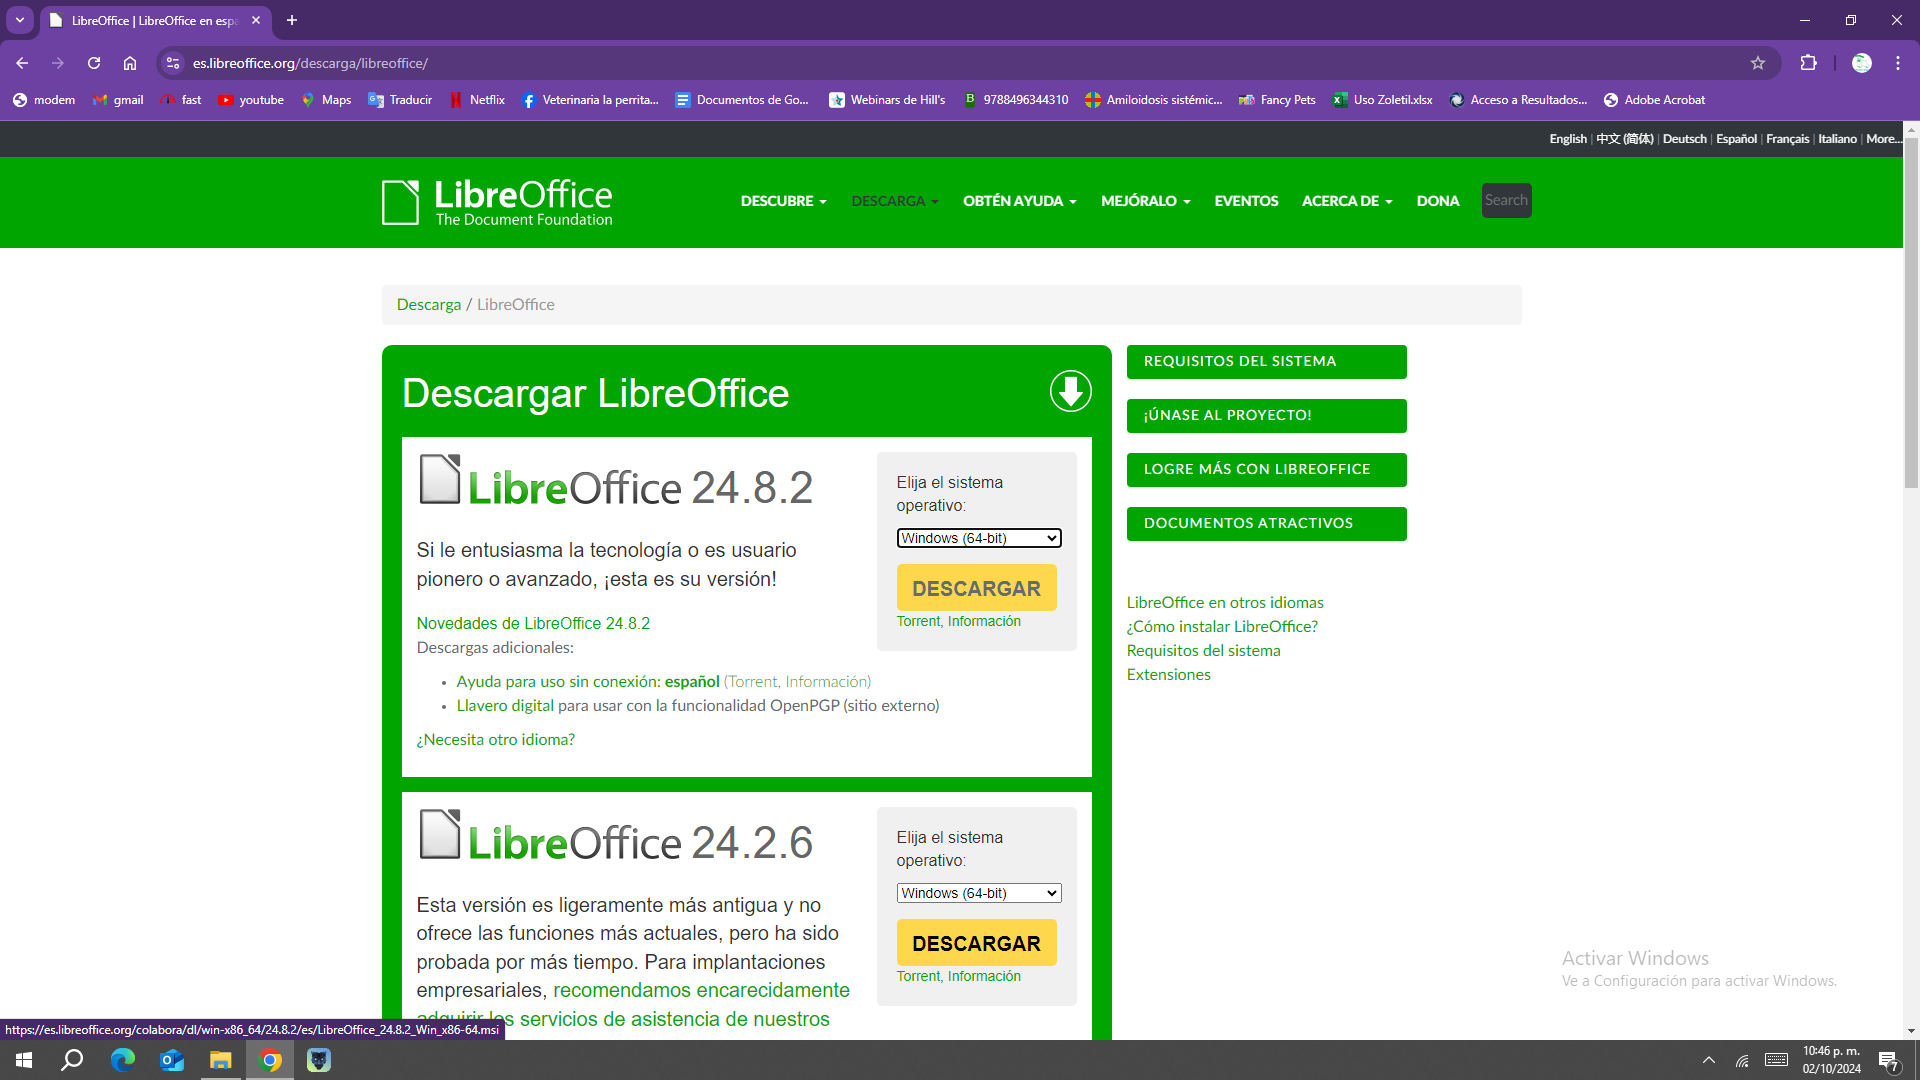Click ¡ÚNASE AL PROYECTO! button
Viewport: 1920px width, 1080px height.
pyautogui.click(x=1266, y=416)
